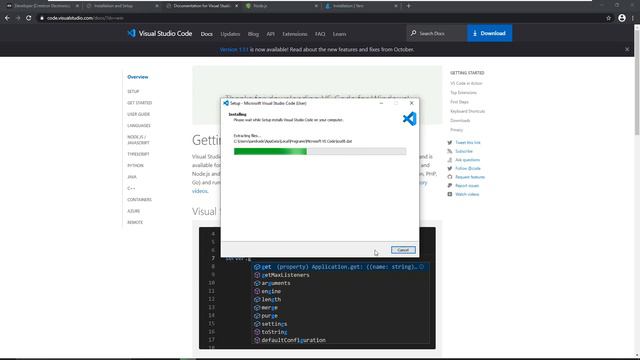Open the Downloads link in right sidebar
Image resolution: width=640 pixels, height=360 pixels.
tap(460, 121)
